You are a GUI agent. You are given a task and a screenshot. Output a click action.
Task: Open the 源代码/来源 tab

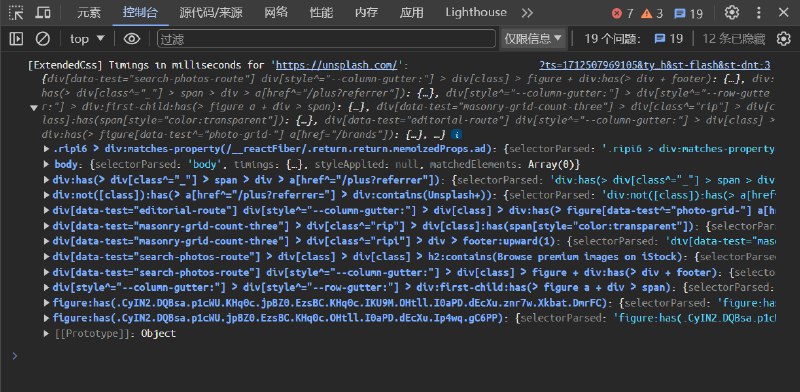point(211,13)
